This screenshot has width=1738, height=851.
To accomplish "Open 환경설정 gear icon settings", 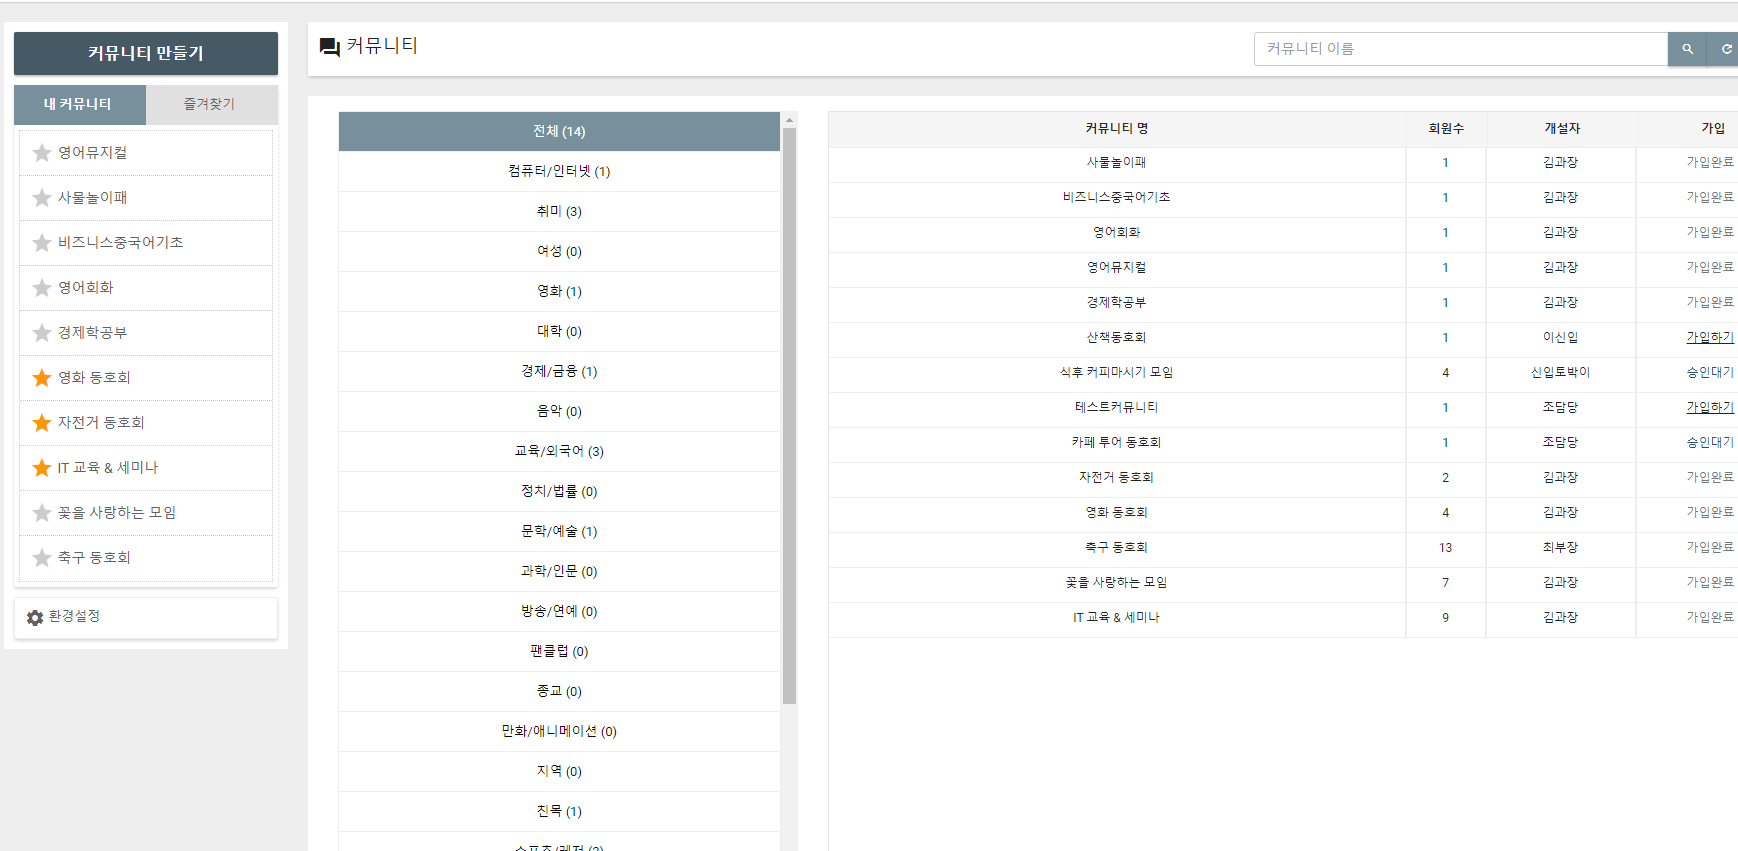I will pos(35,618).
